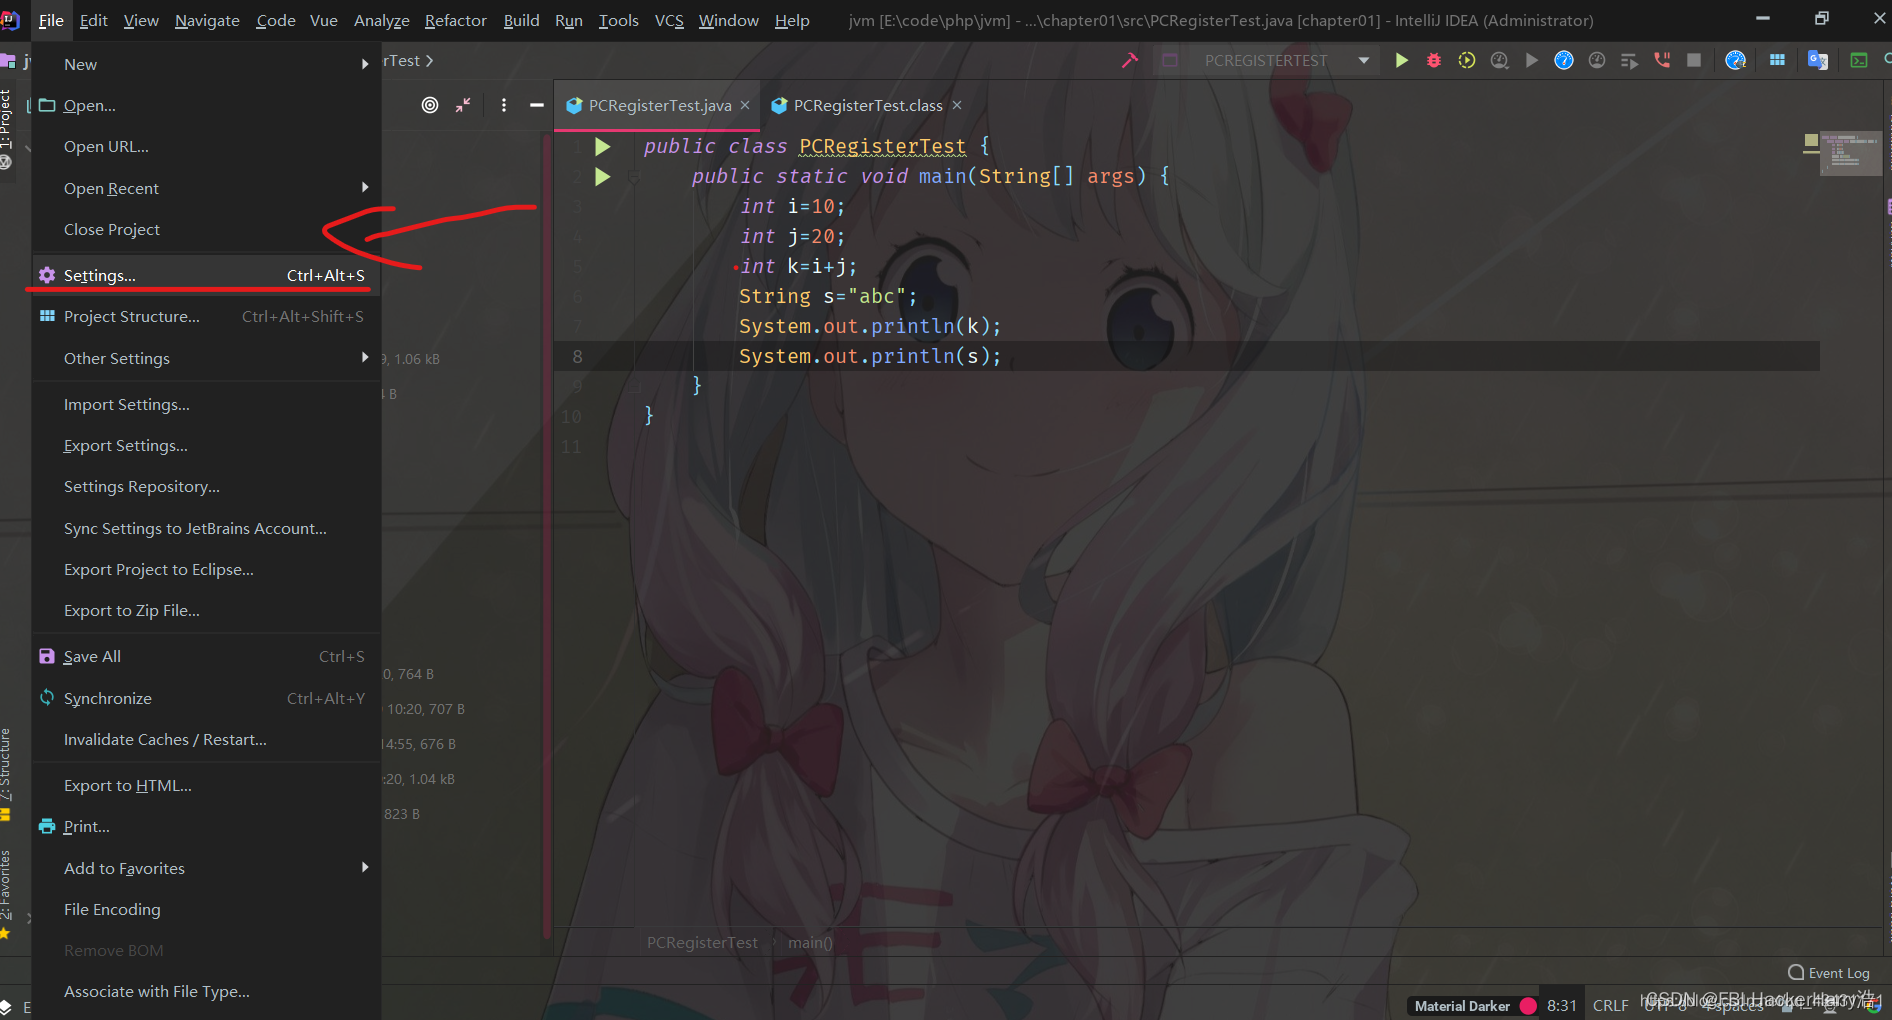Click the CRLF line separator in status bar
The height and width of the screenshot is (1020, 1892).
coord(1610,1006)
